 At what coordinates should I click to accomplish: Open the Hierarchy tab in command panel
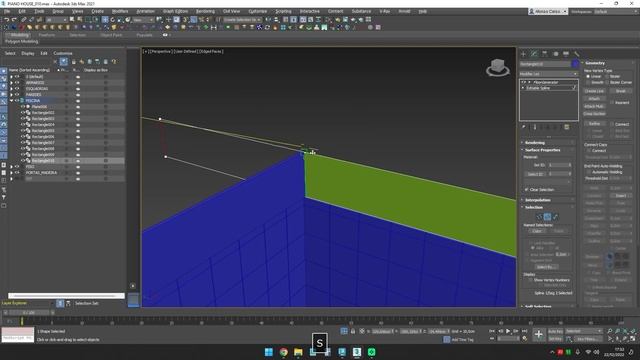pos(544,54)
